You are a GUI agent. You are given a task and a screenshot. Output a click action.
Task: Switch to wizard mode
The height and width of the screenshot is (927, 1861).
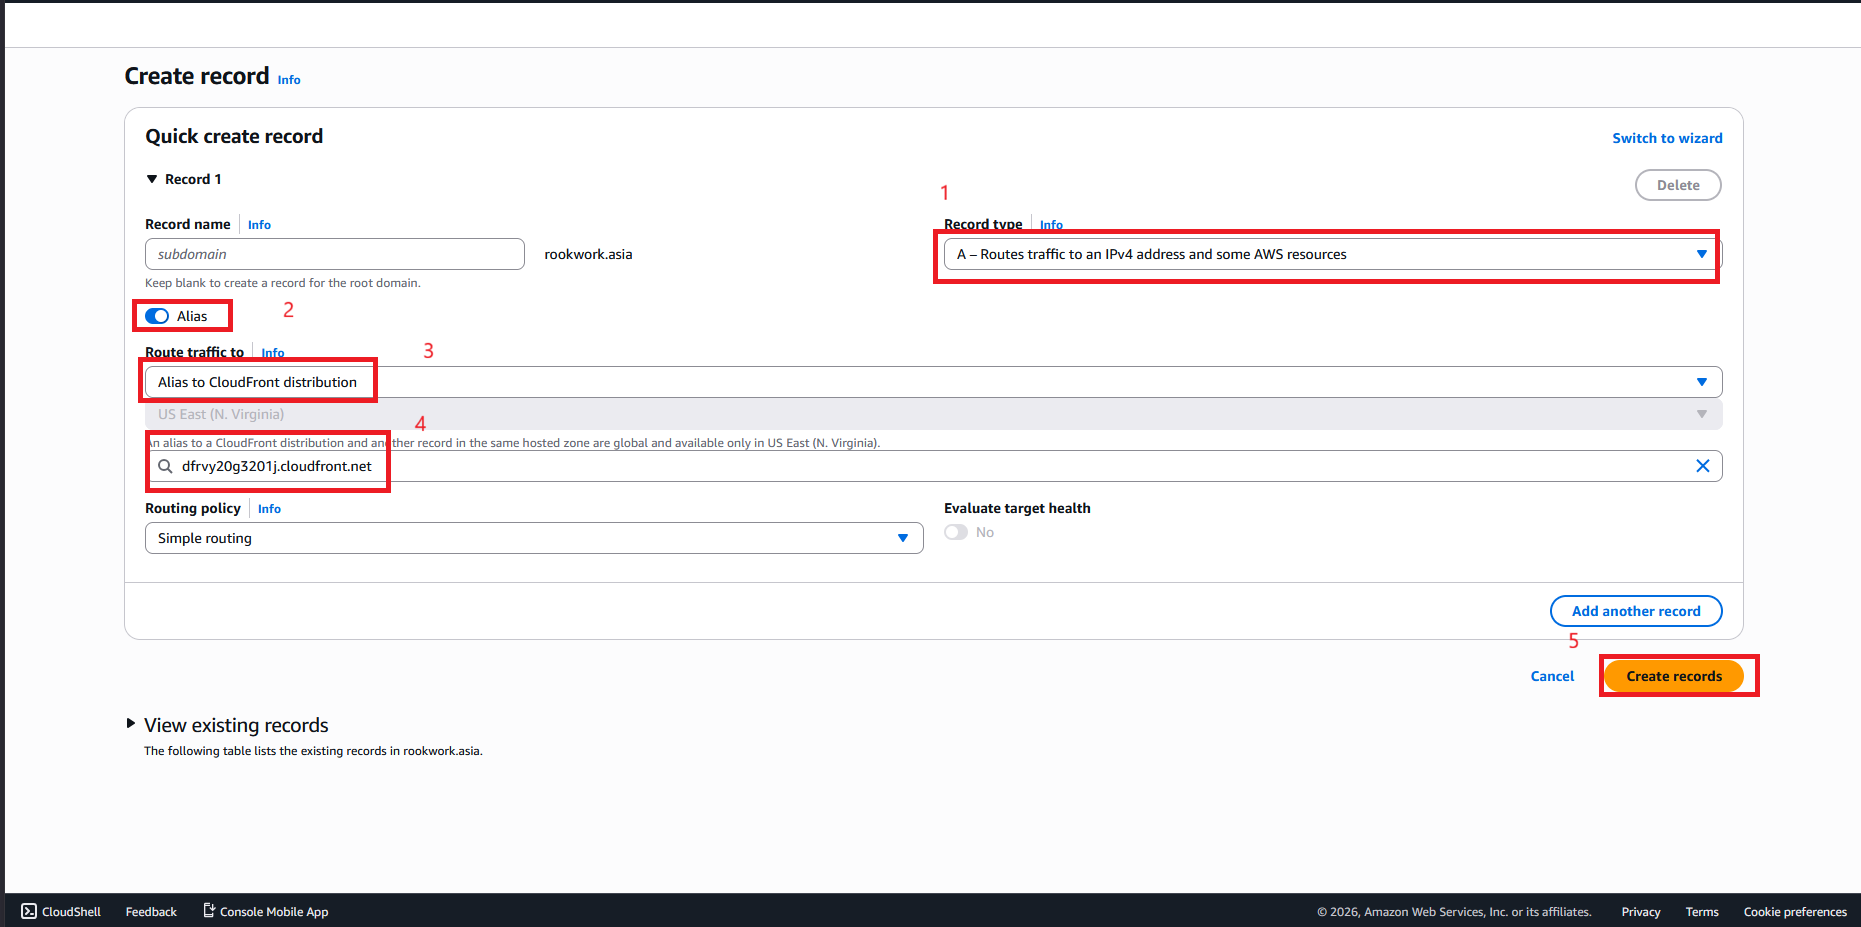coord(1667,138)
